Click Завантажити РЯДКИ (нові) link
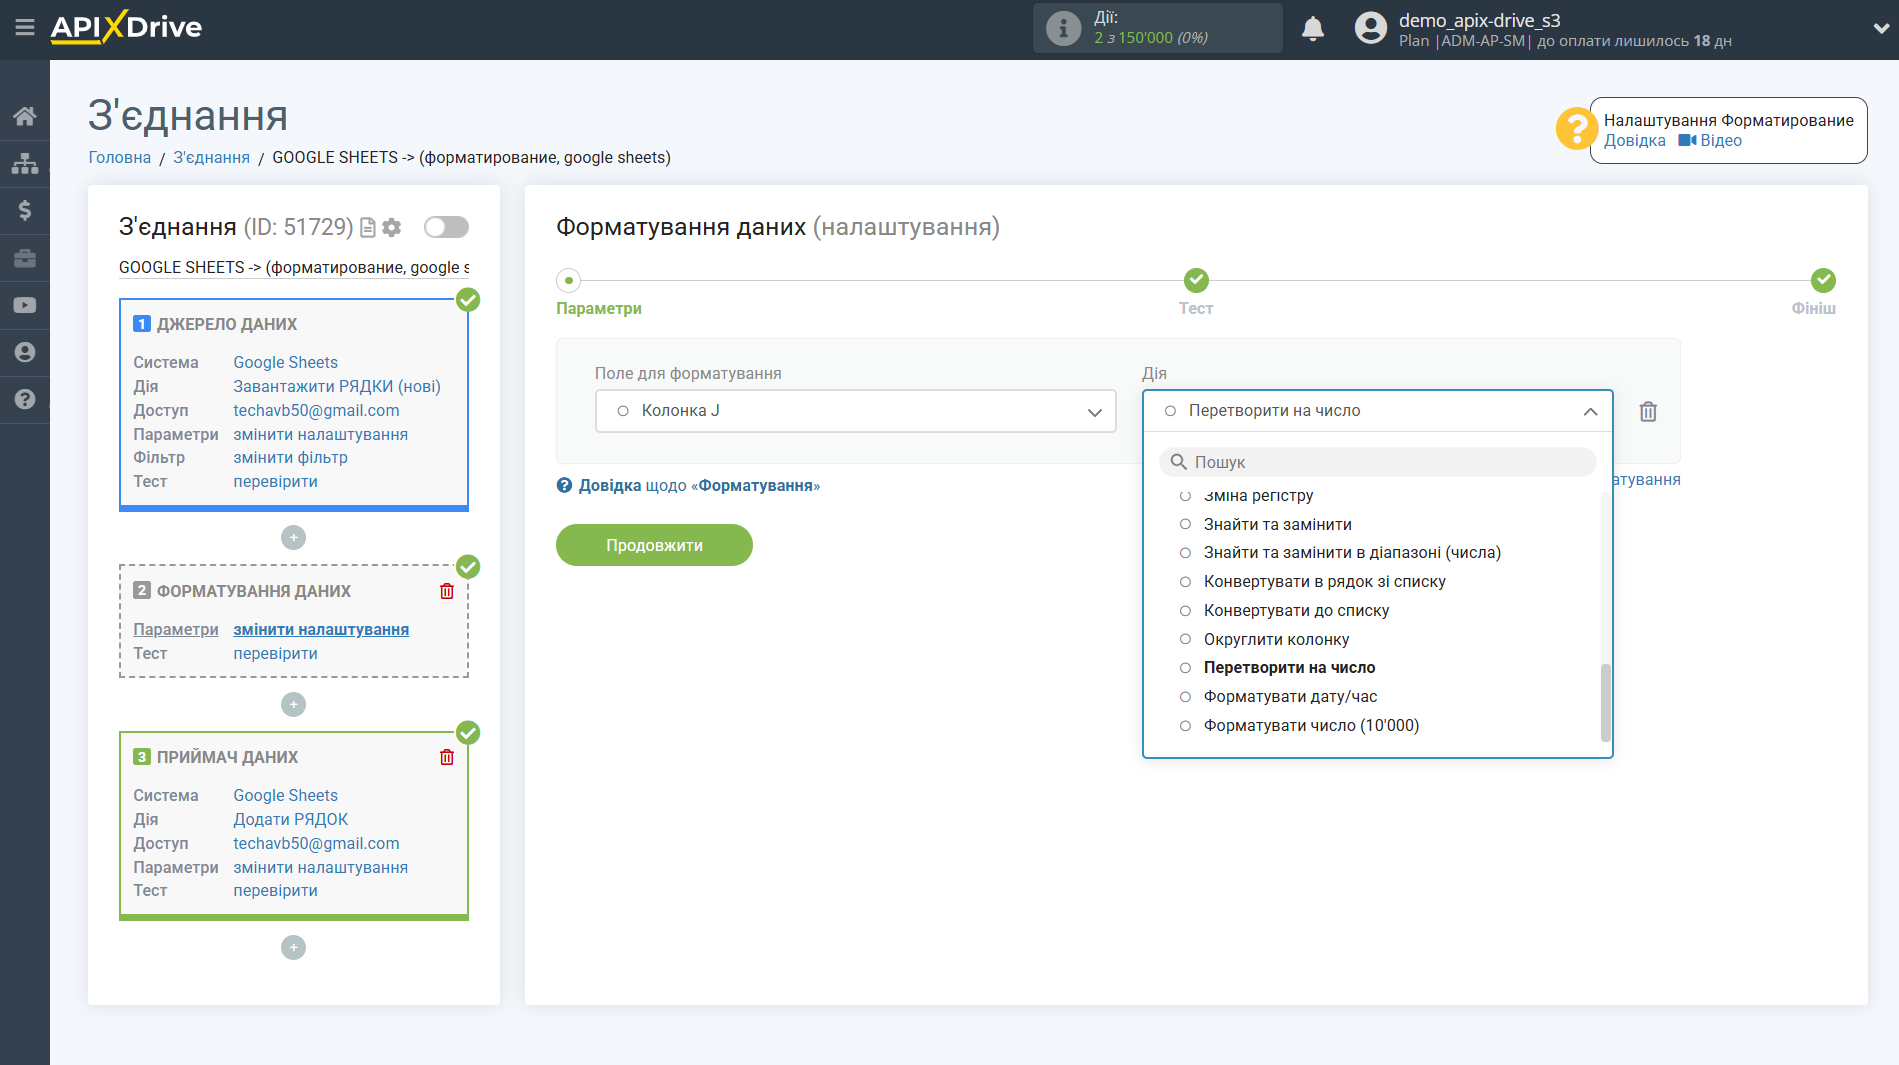1899x1065 pixels. click(337, 387)
